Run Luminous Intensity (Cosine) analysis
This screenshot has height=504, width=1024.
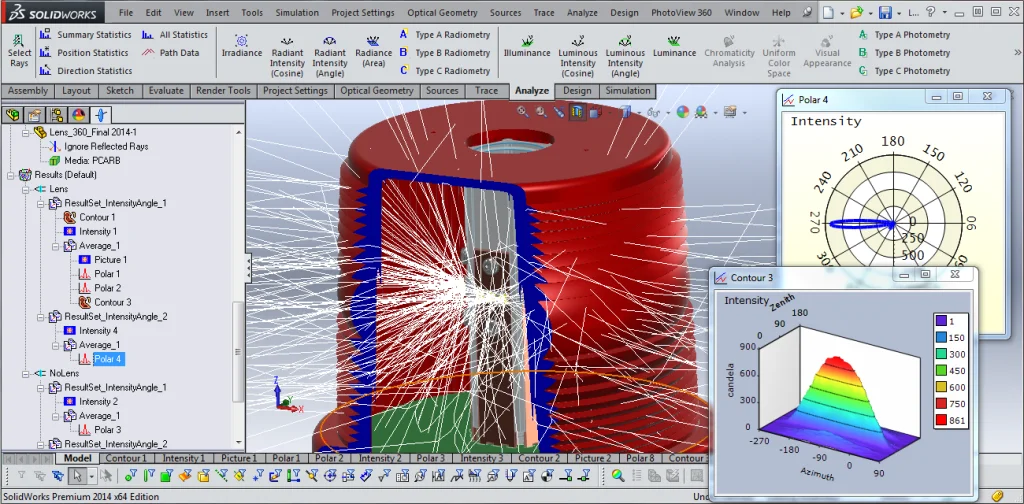pyautogui.click(x=577, y=55)
